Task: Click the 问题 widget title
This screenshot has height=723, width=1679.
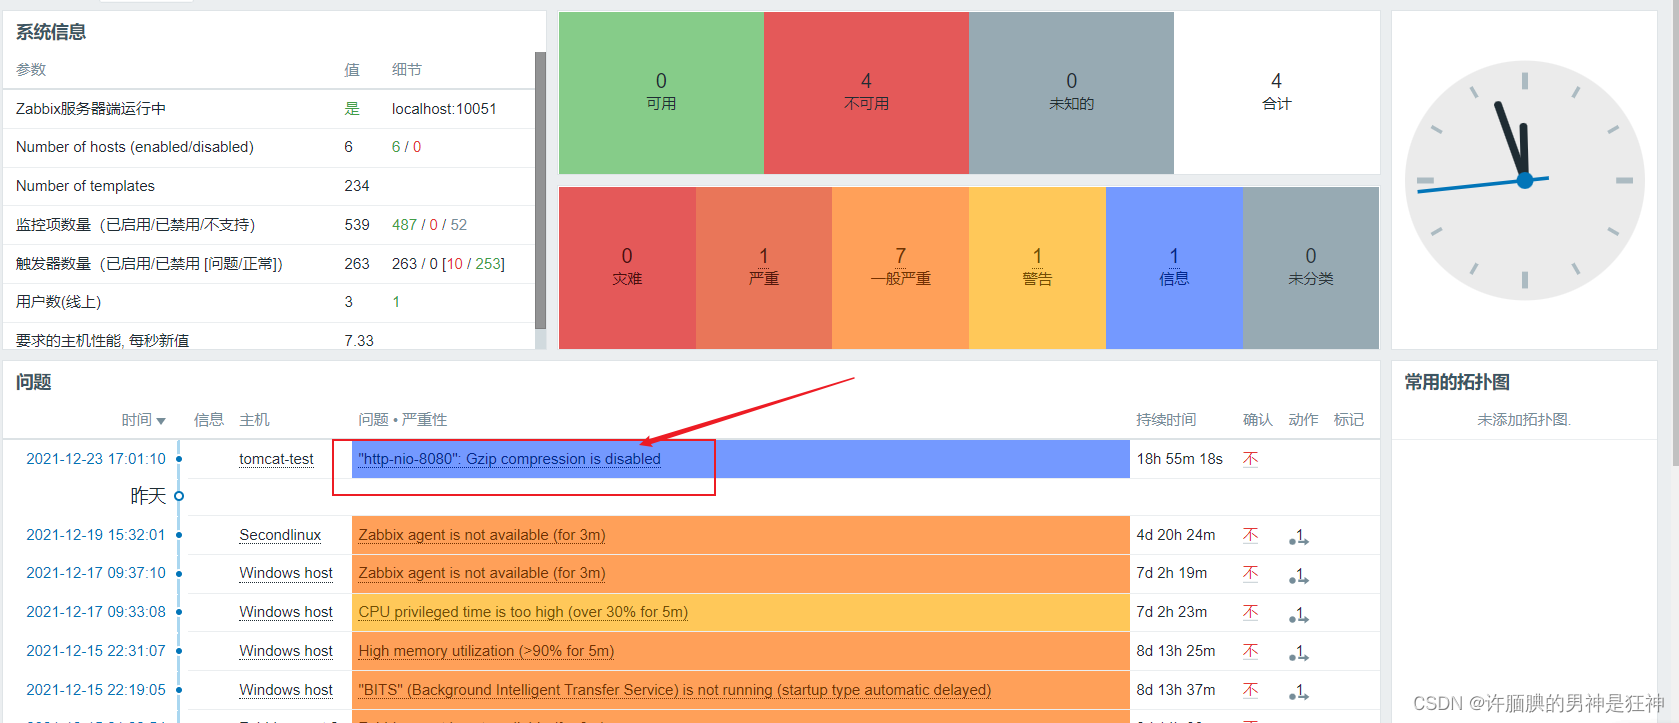Action: [33, 382]
